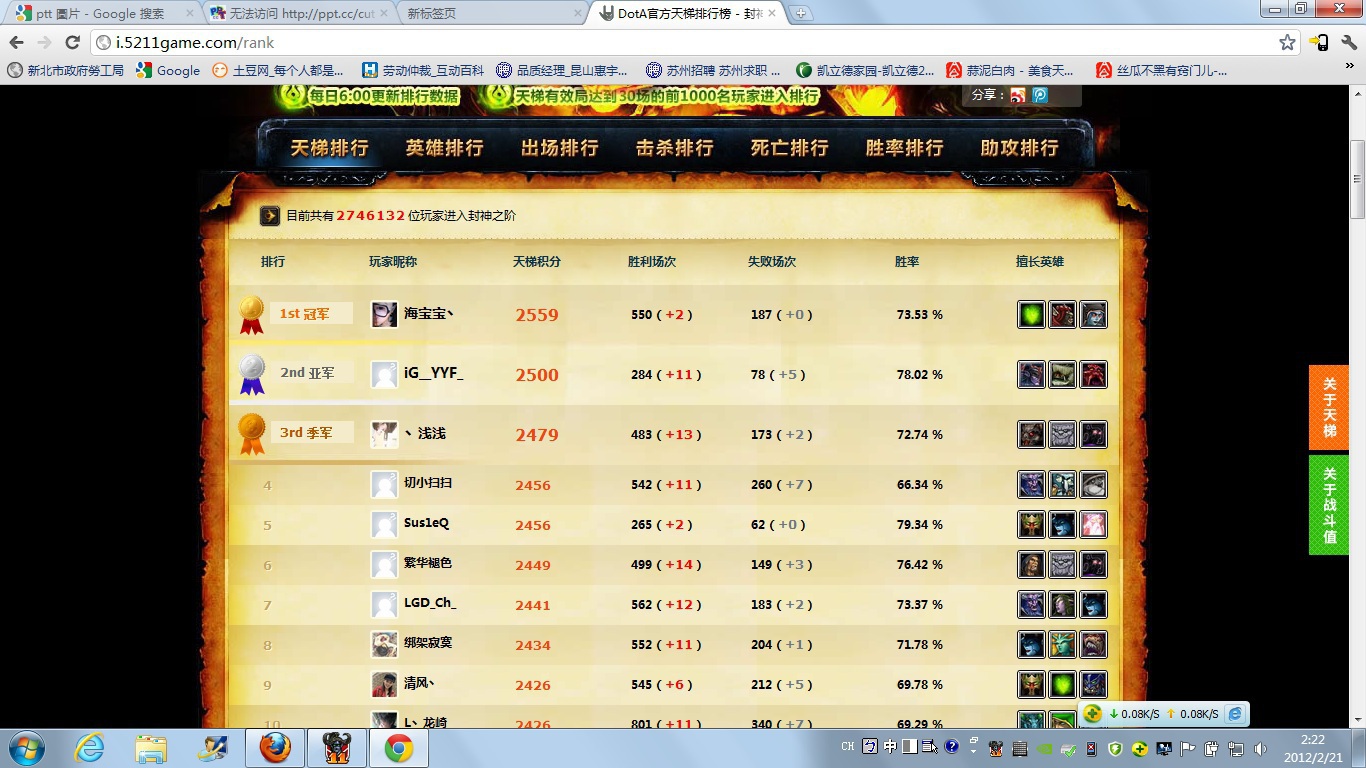Viewport: 1366px width, 768px height.
Task: Click the language bar help icon
Action: tap(951, 746)
